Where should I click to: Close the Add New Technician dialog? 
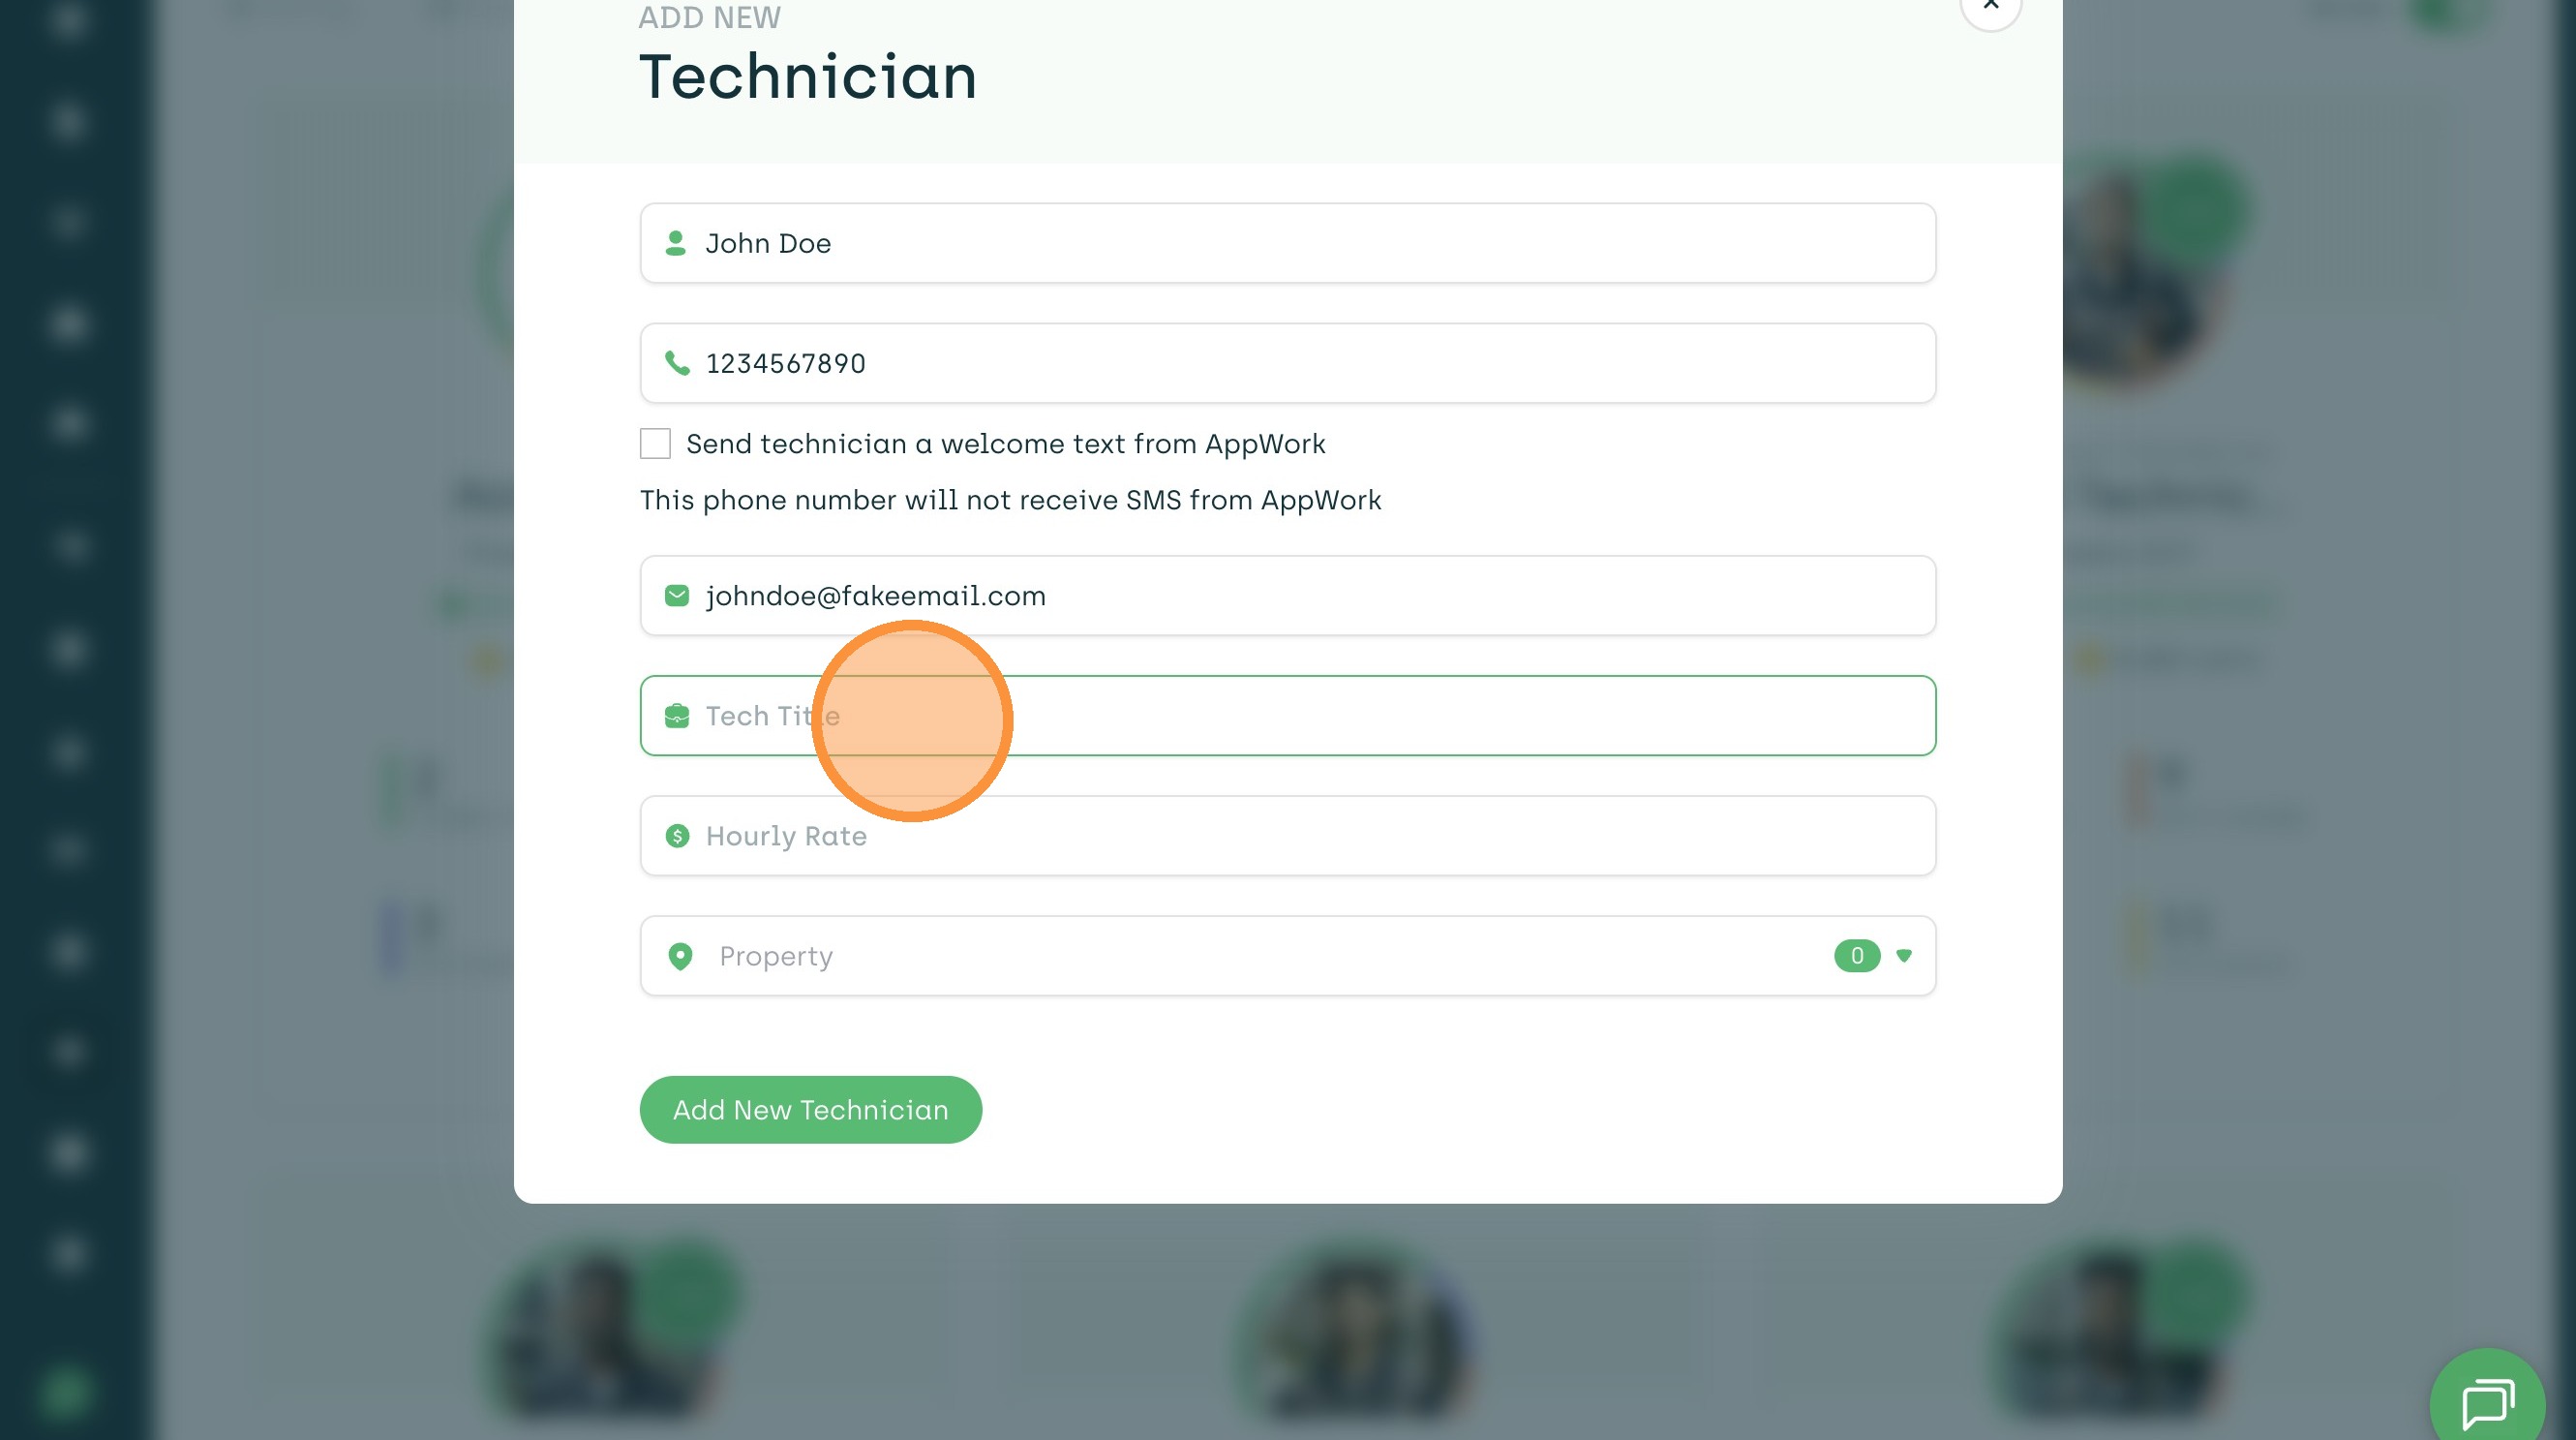pos(1990,6)
